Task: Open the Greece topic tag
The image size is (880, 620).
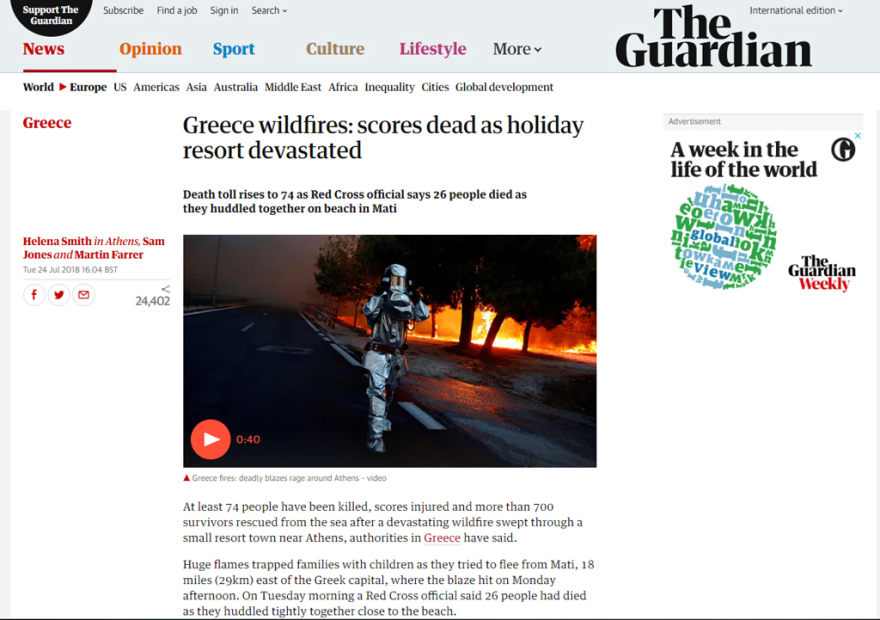Action: point(47,123)
